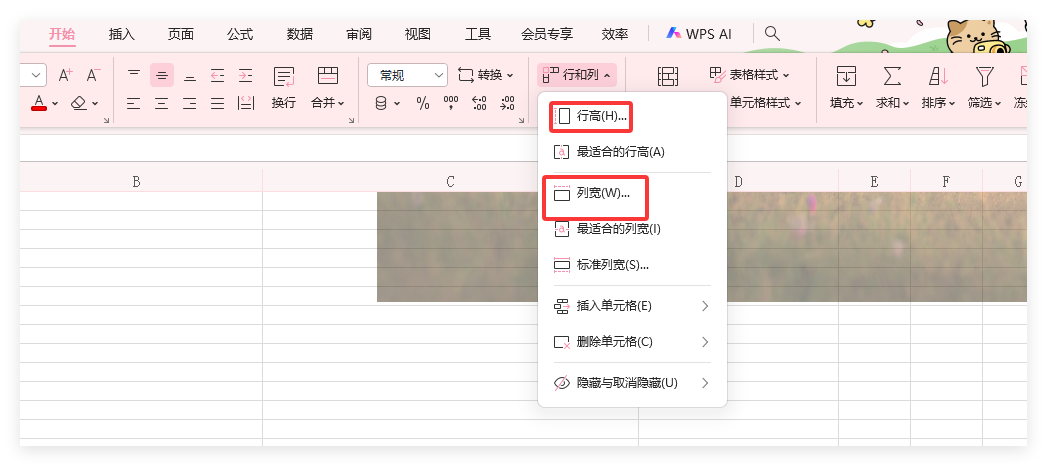
Task: Decrease font size with the A- icon
Action: pyautogui.click(x=93, y=75)
